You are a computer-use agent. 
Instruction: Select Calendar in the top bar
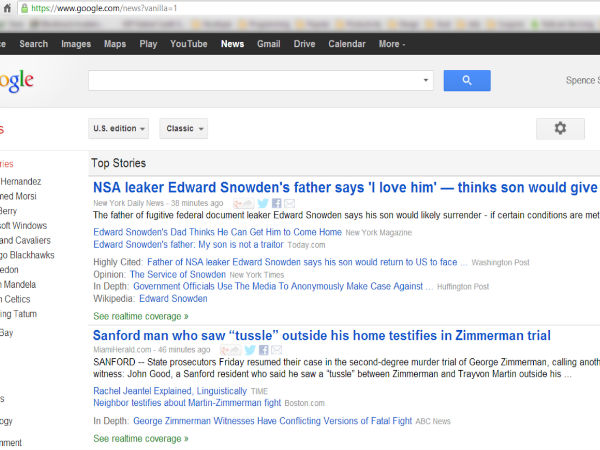coord(347,44)
